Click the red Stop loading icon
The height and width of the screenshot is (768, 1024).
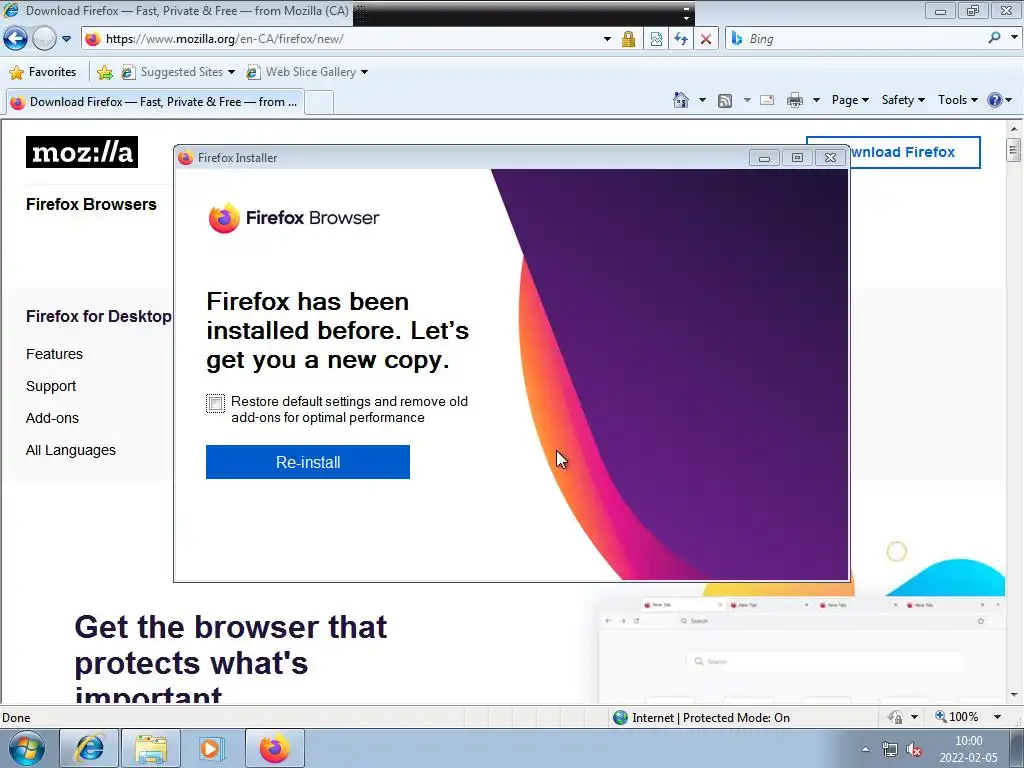[706, 39]
